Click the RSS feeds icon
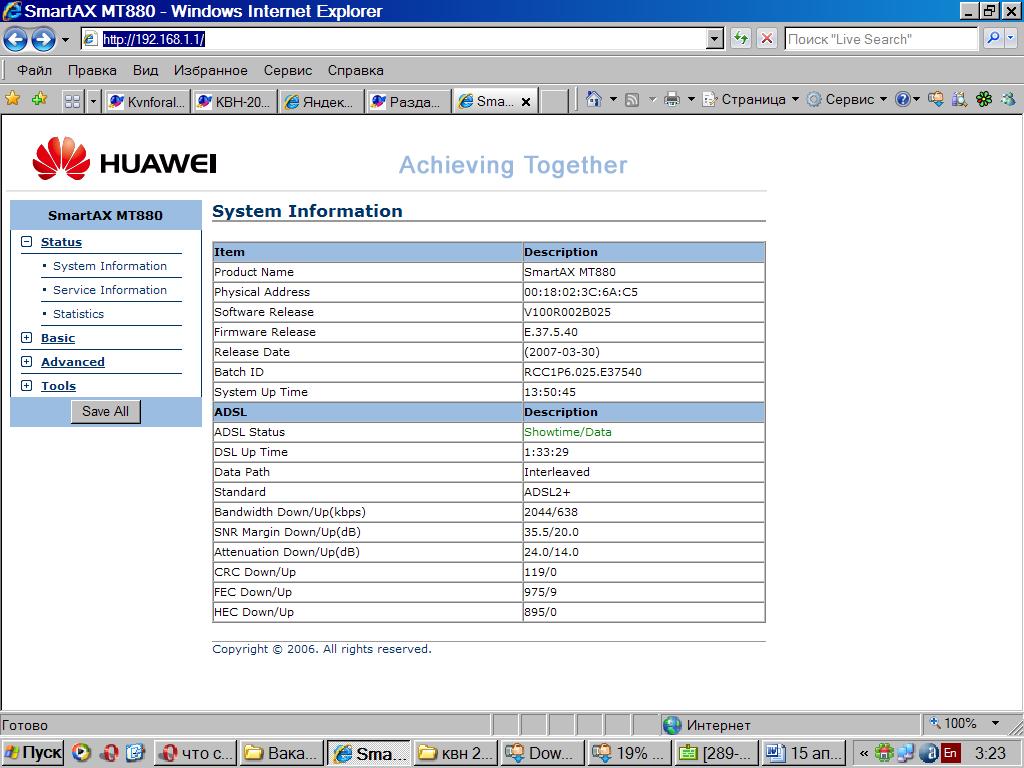 [632, 99]
